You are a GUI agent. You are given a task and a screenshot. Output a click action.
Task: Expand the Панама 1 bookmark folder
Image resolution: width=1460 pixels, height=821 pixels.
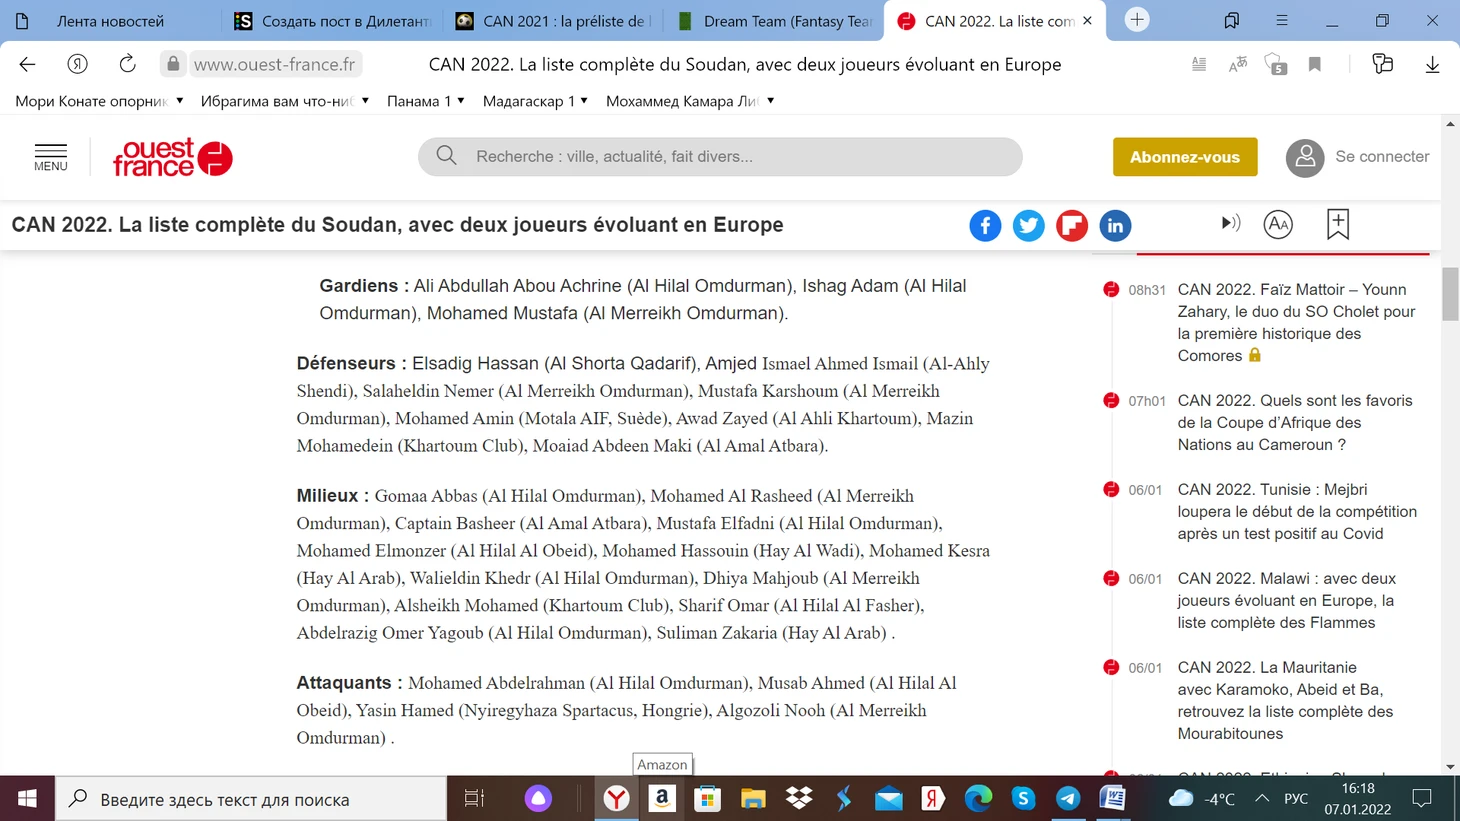pyautogui.click(x=425, y=101)
